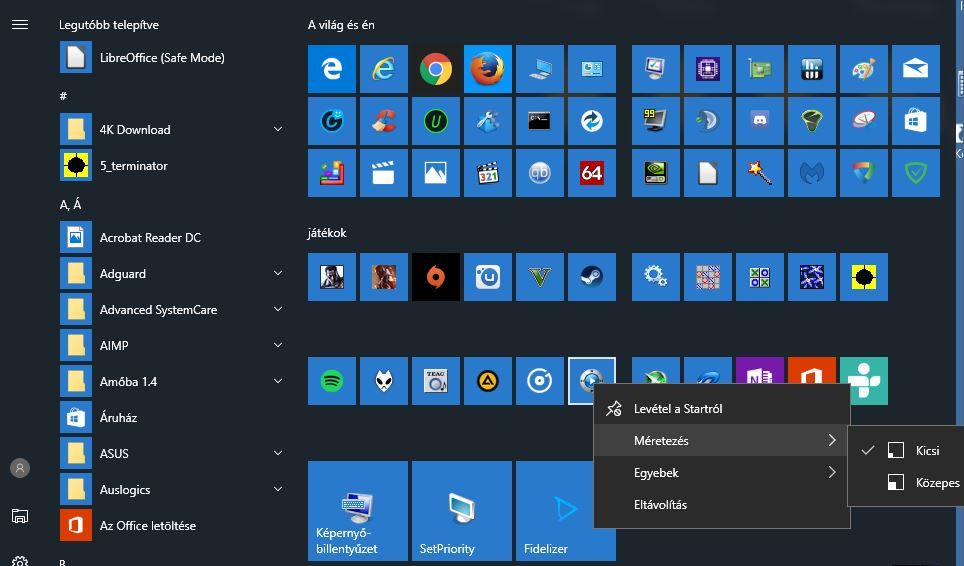
Task: Open the Méretezés menu entry
Action: (722, 441)
